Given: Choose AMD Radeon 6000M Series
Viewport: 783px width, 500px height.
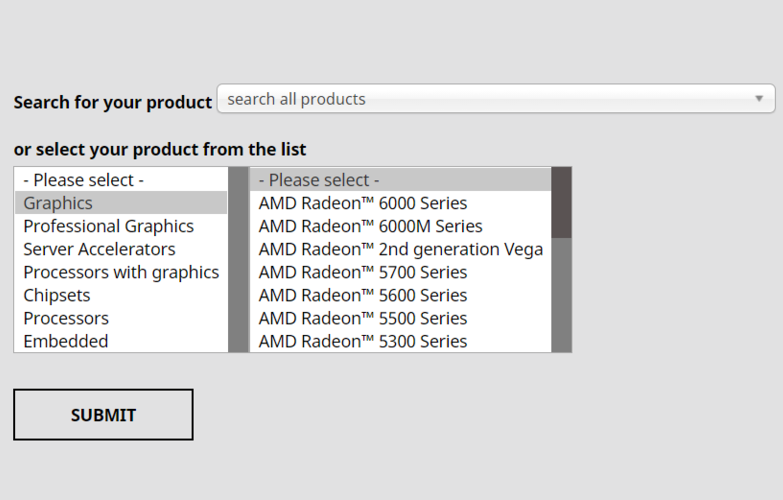Looking at the screenshot, I should (400, 226).
